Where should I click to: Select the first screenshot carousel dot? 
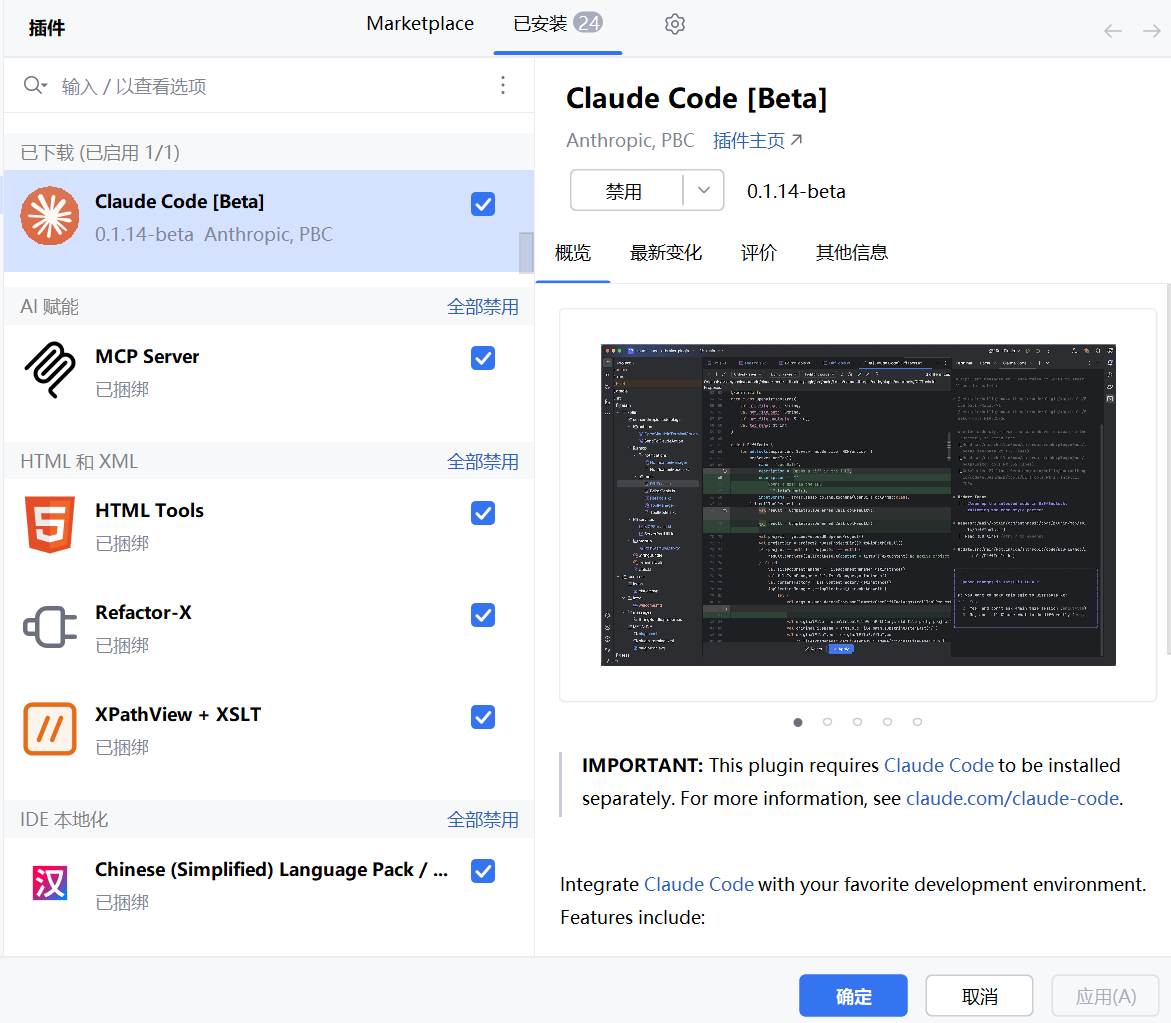click(798, 722)
